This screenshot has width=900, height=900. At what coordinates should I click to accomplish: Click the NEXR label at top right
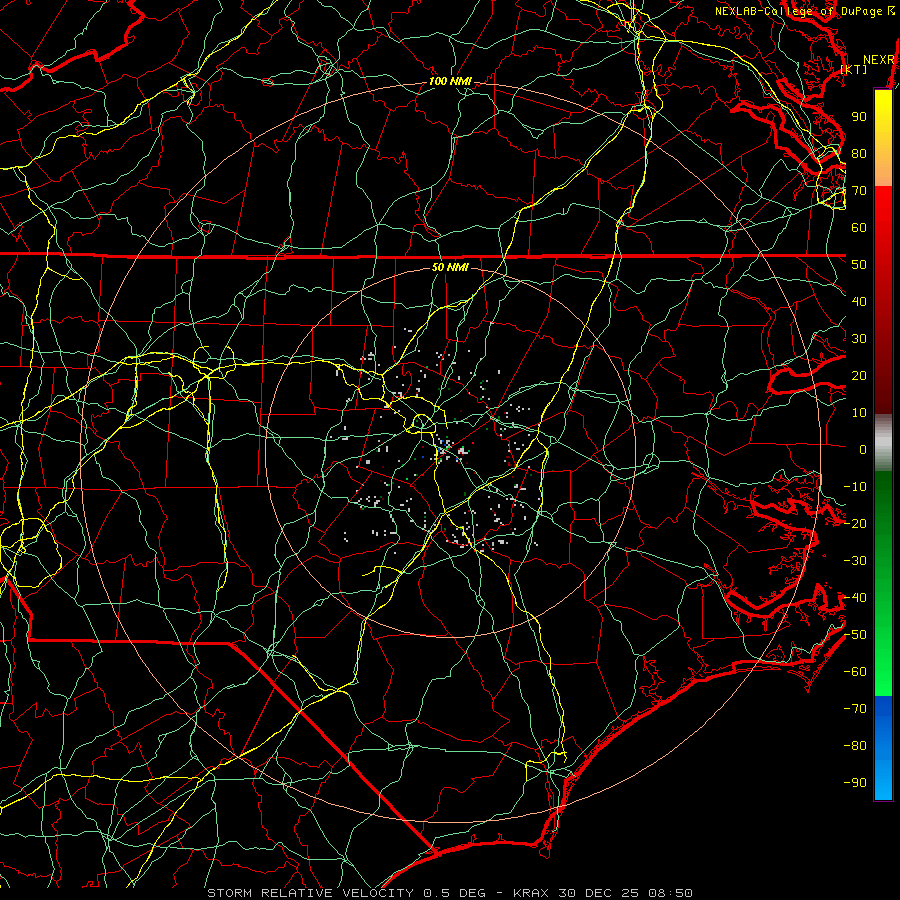coord(879,60)
